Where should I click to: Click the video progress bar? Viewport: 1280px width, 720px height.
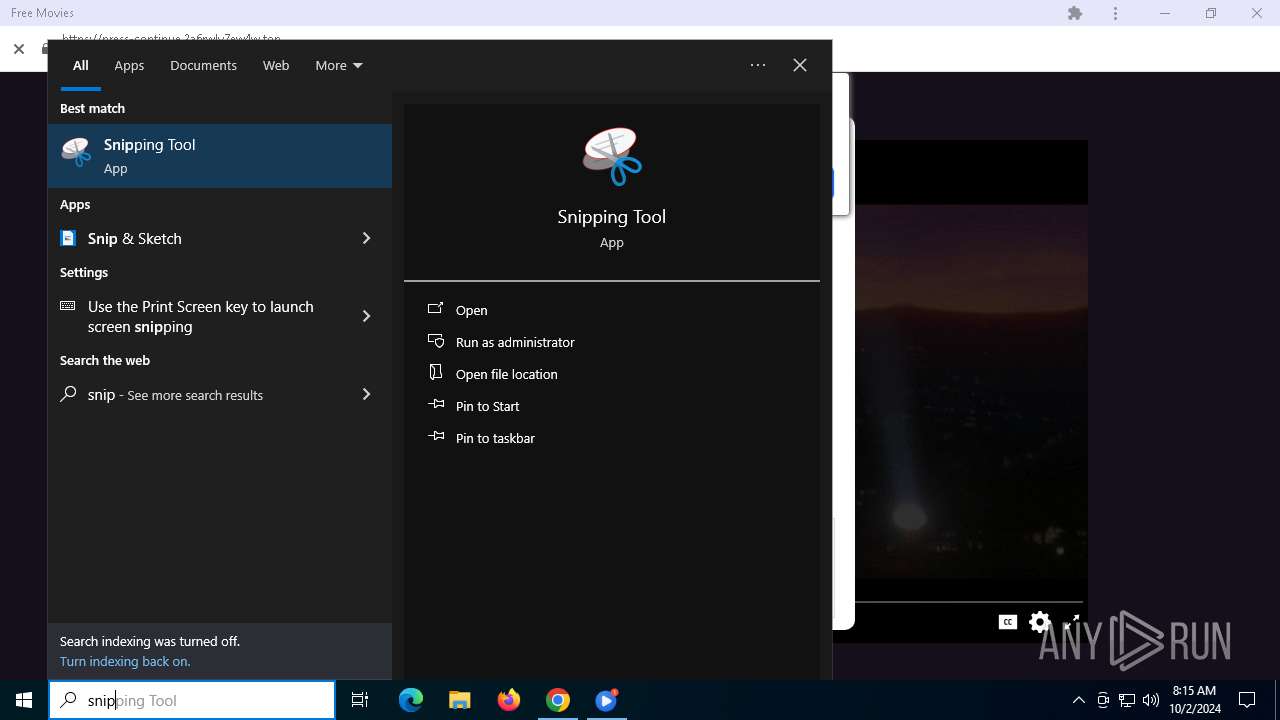tap(969, 602)
